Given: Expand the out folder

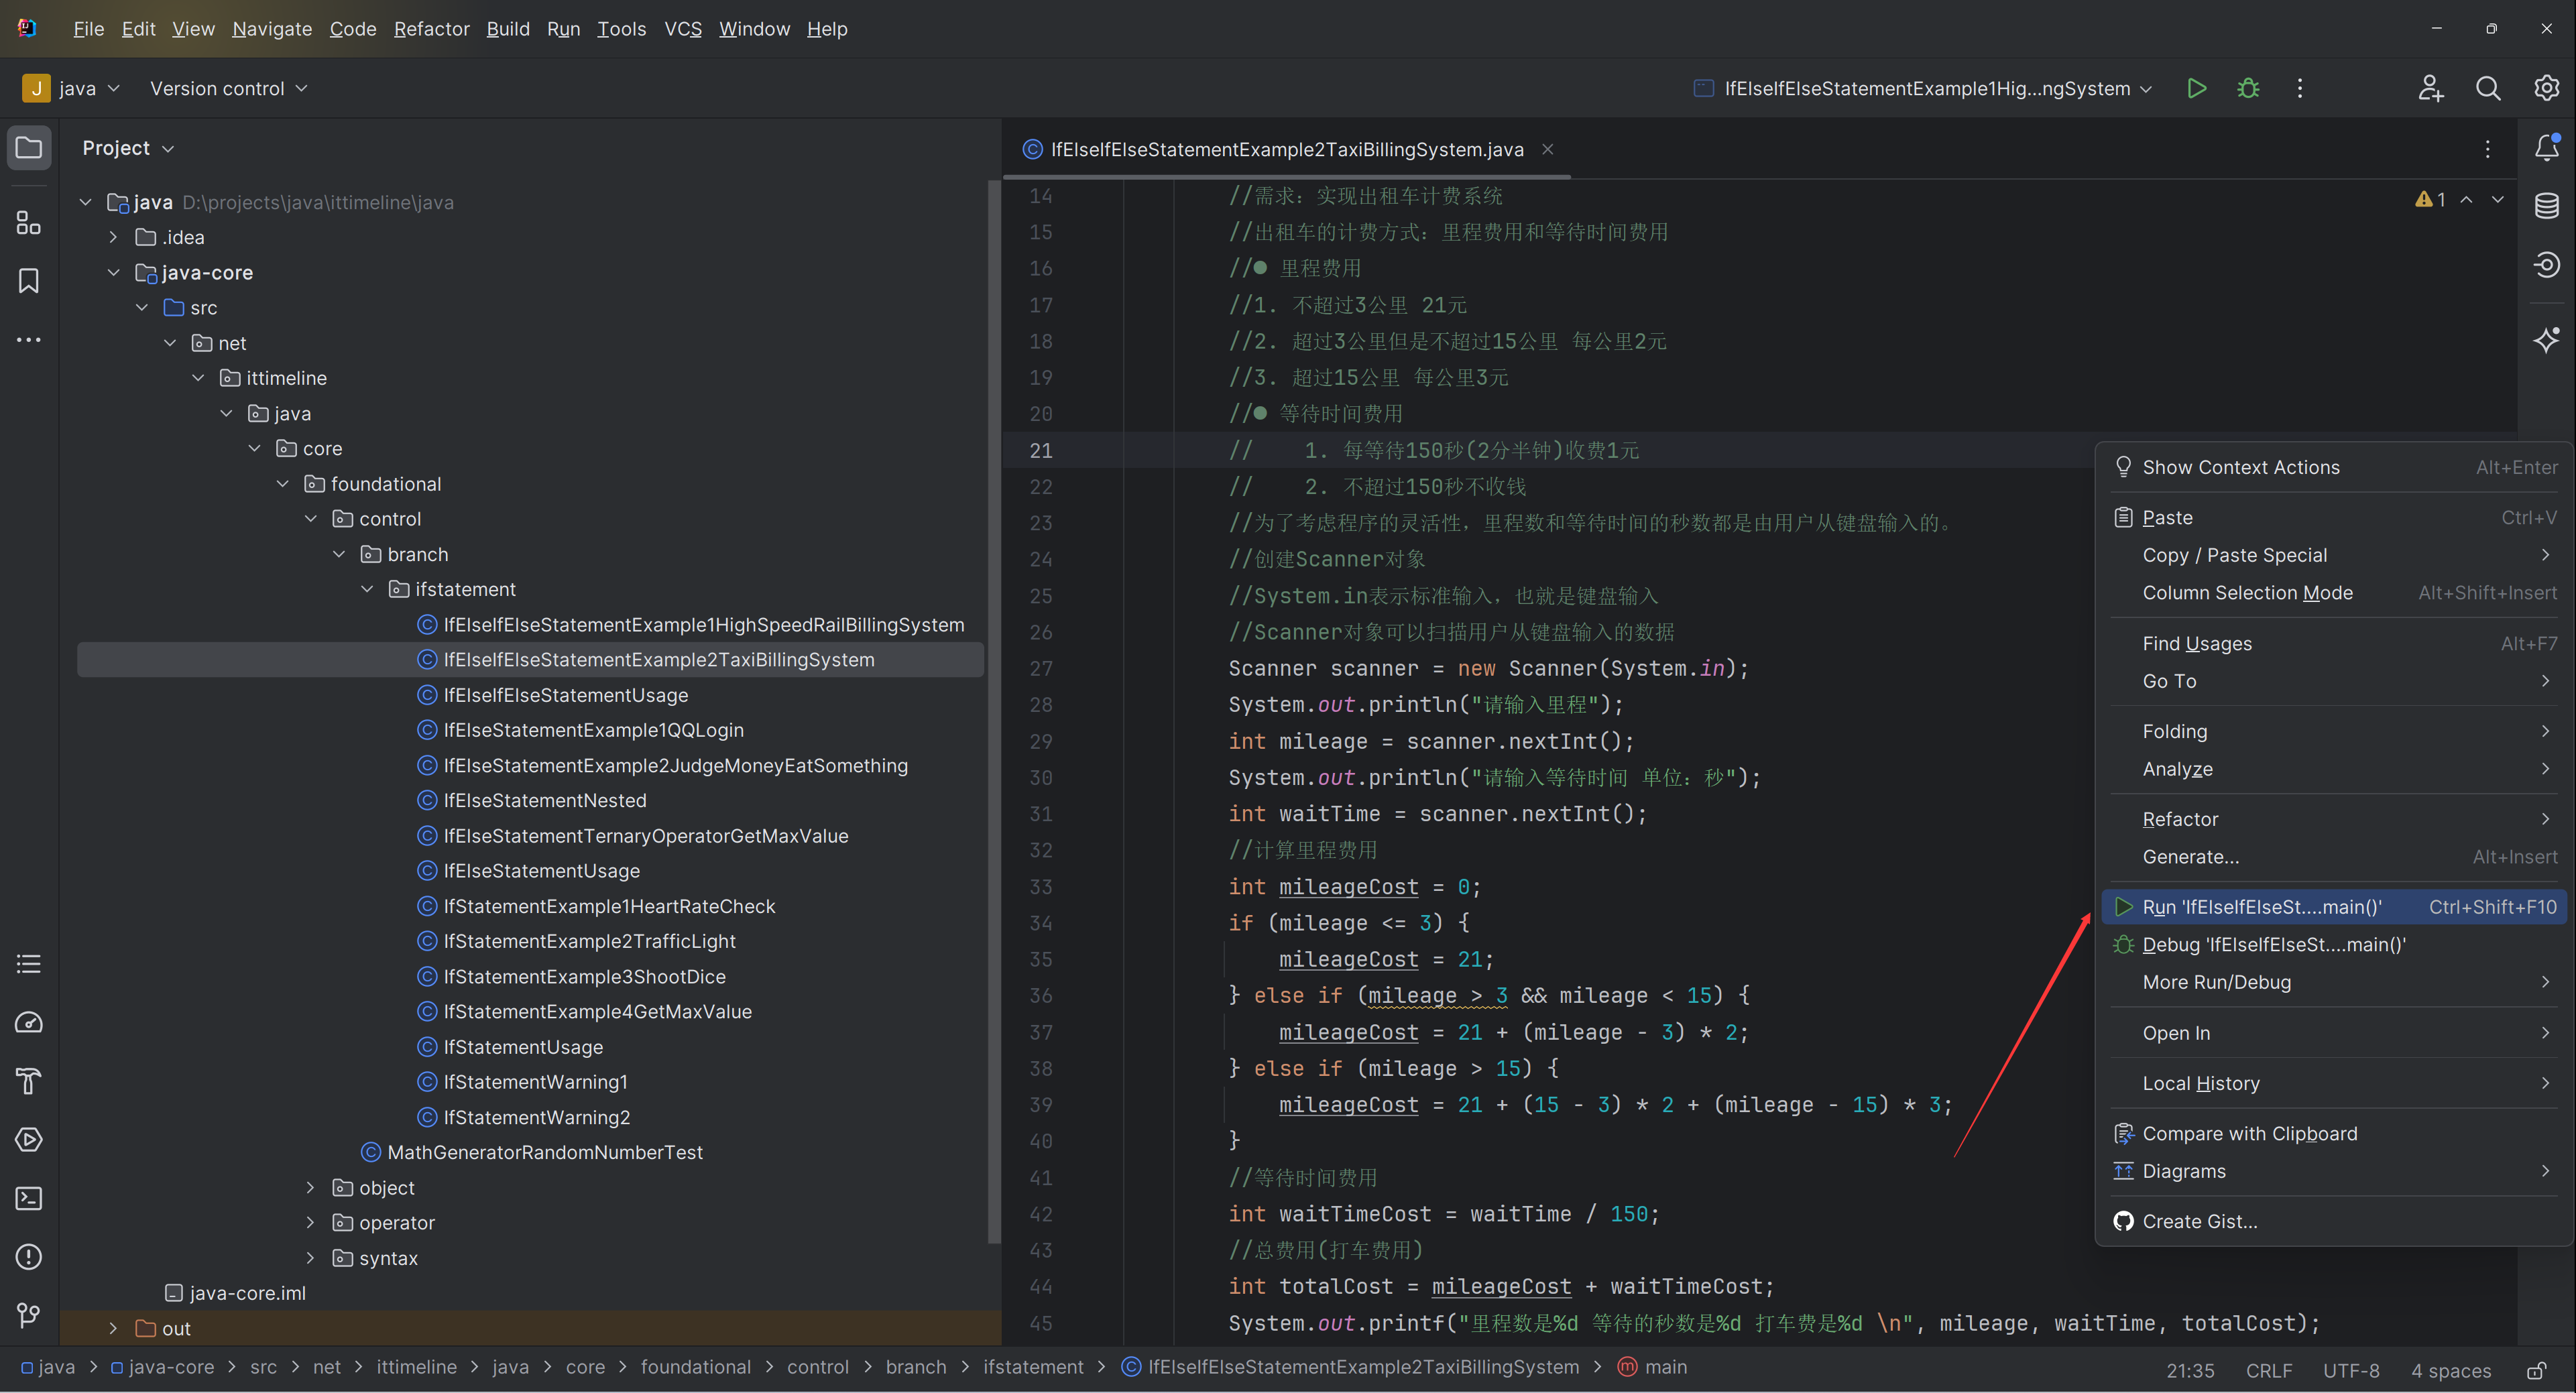Looking at the screenshot, I should pos(113,1328).
